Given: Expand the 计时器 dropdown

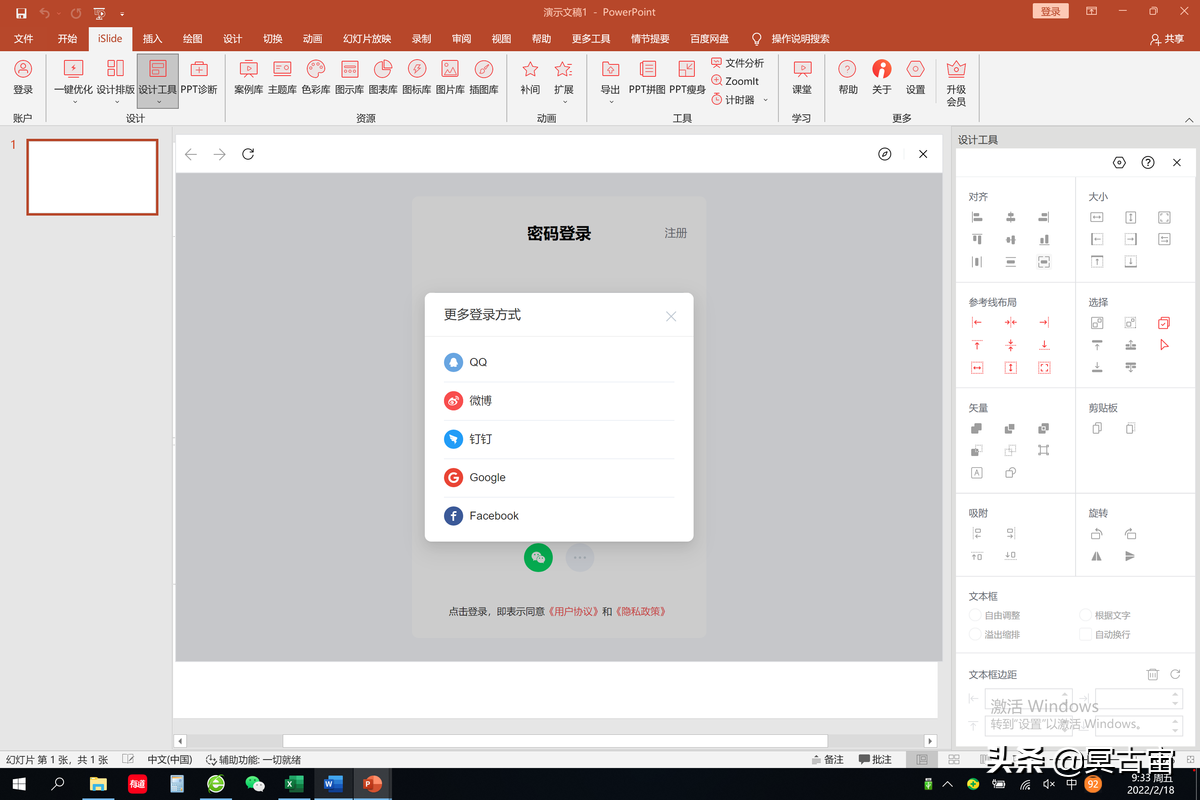Looking at the screenshot, I should point(766,100).
